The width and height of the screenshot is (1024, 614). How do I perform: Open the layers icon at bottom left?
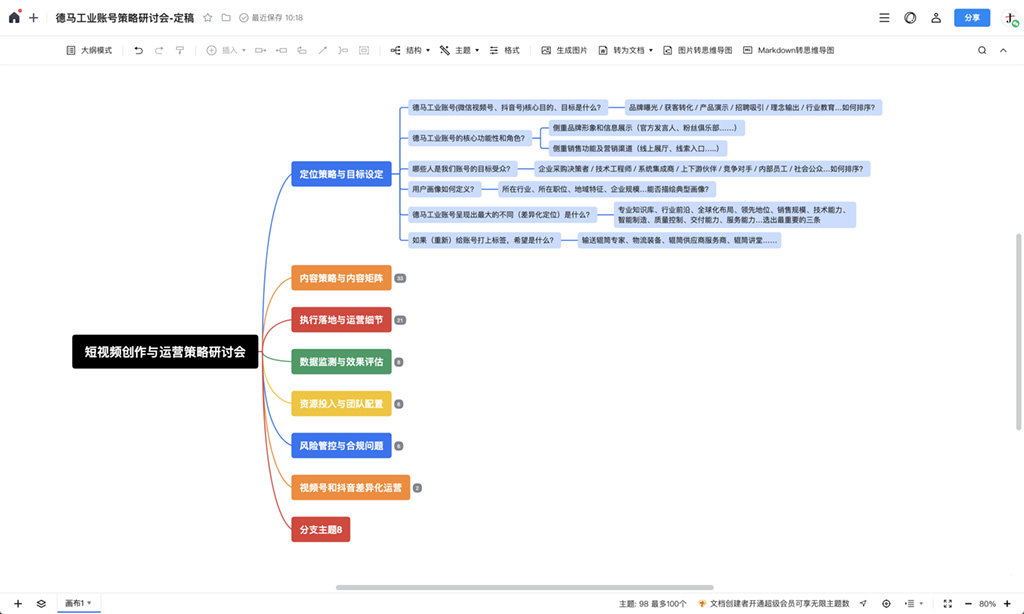click(x=41, y=604)
